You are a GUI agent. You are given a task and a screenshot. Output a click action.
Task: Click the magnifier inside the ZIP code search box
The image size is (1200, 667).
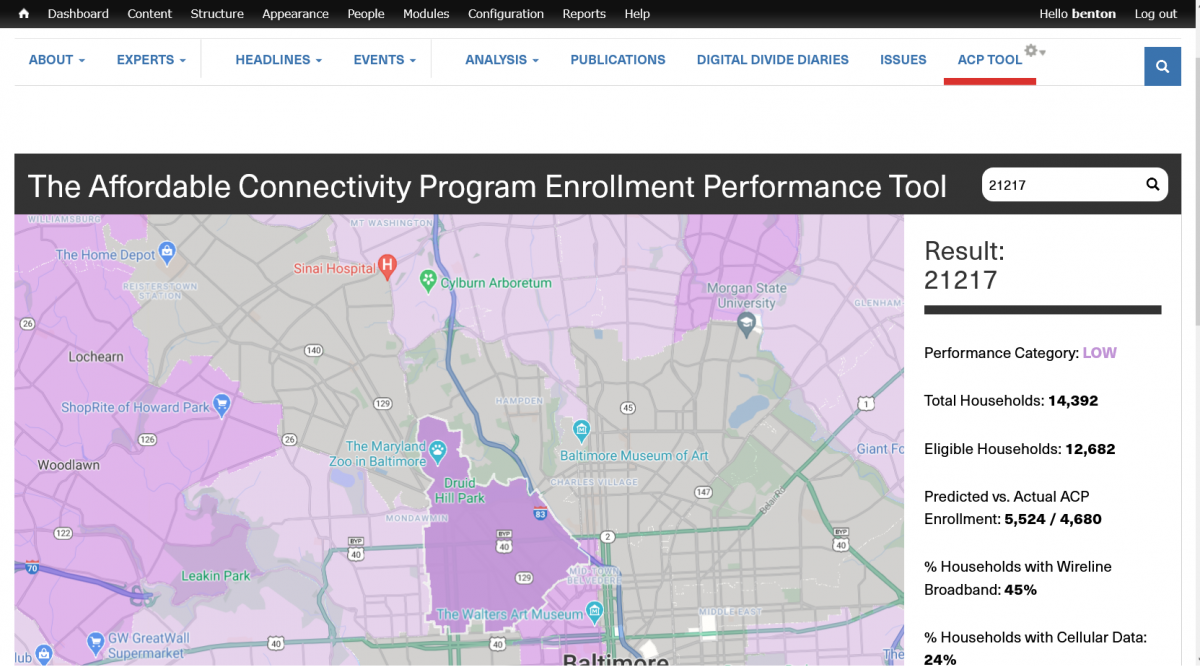tap(1152, 184)
